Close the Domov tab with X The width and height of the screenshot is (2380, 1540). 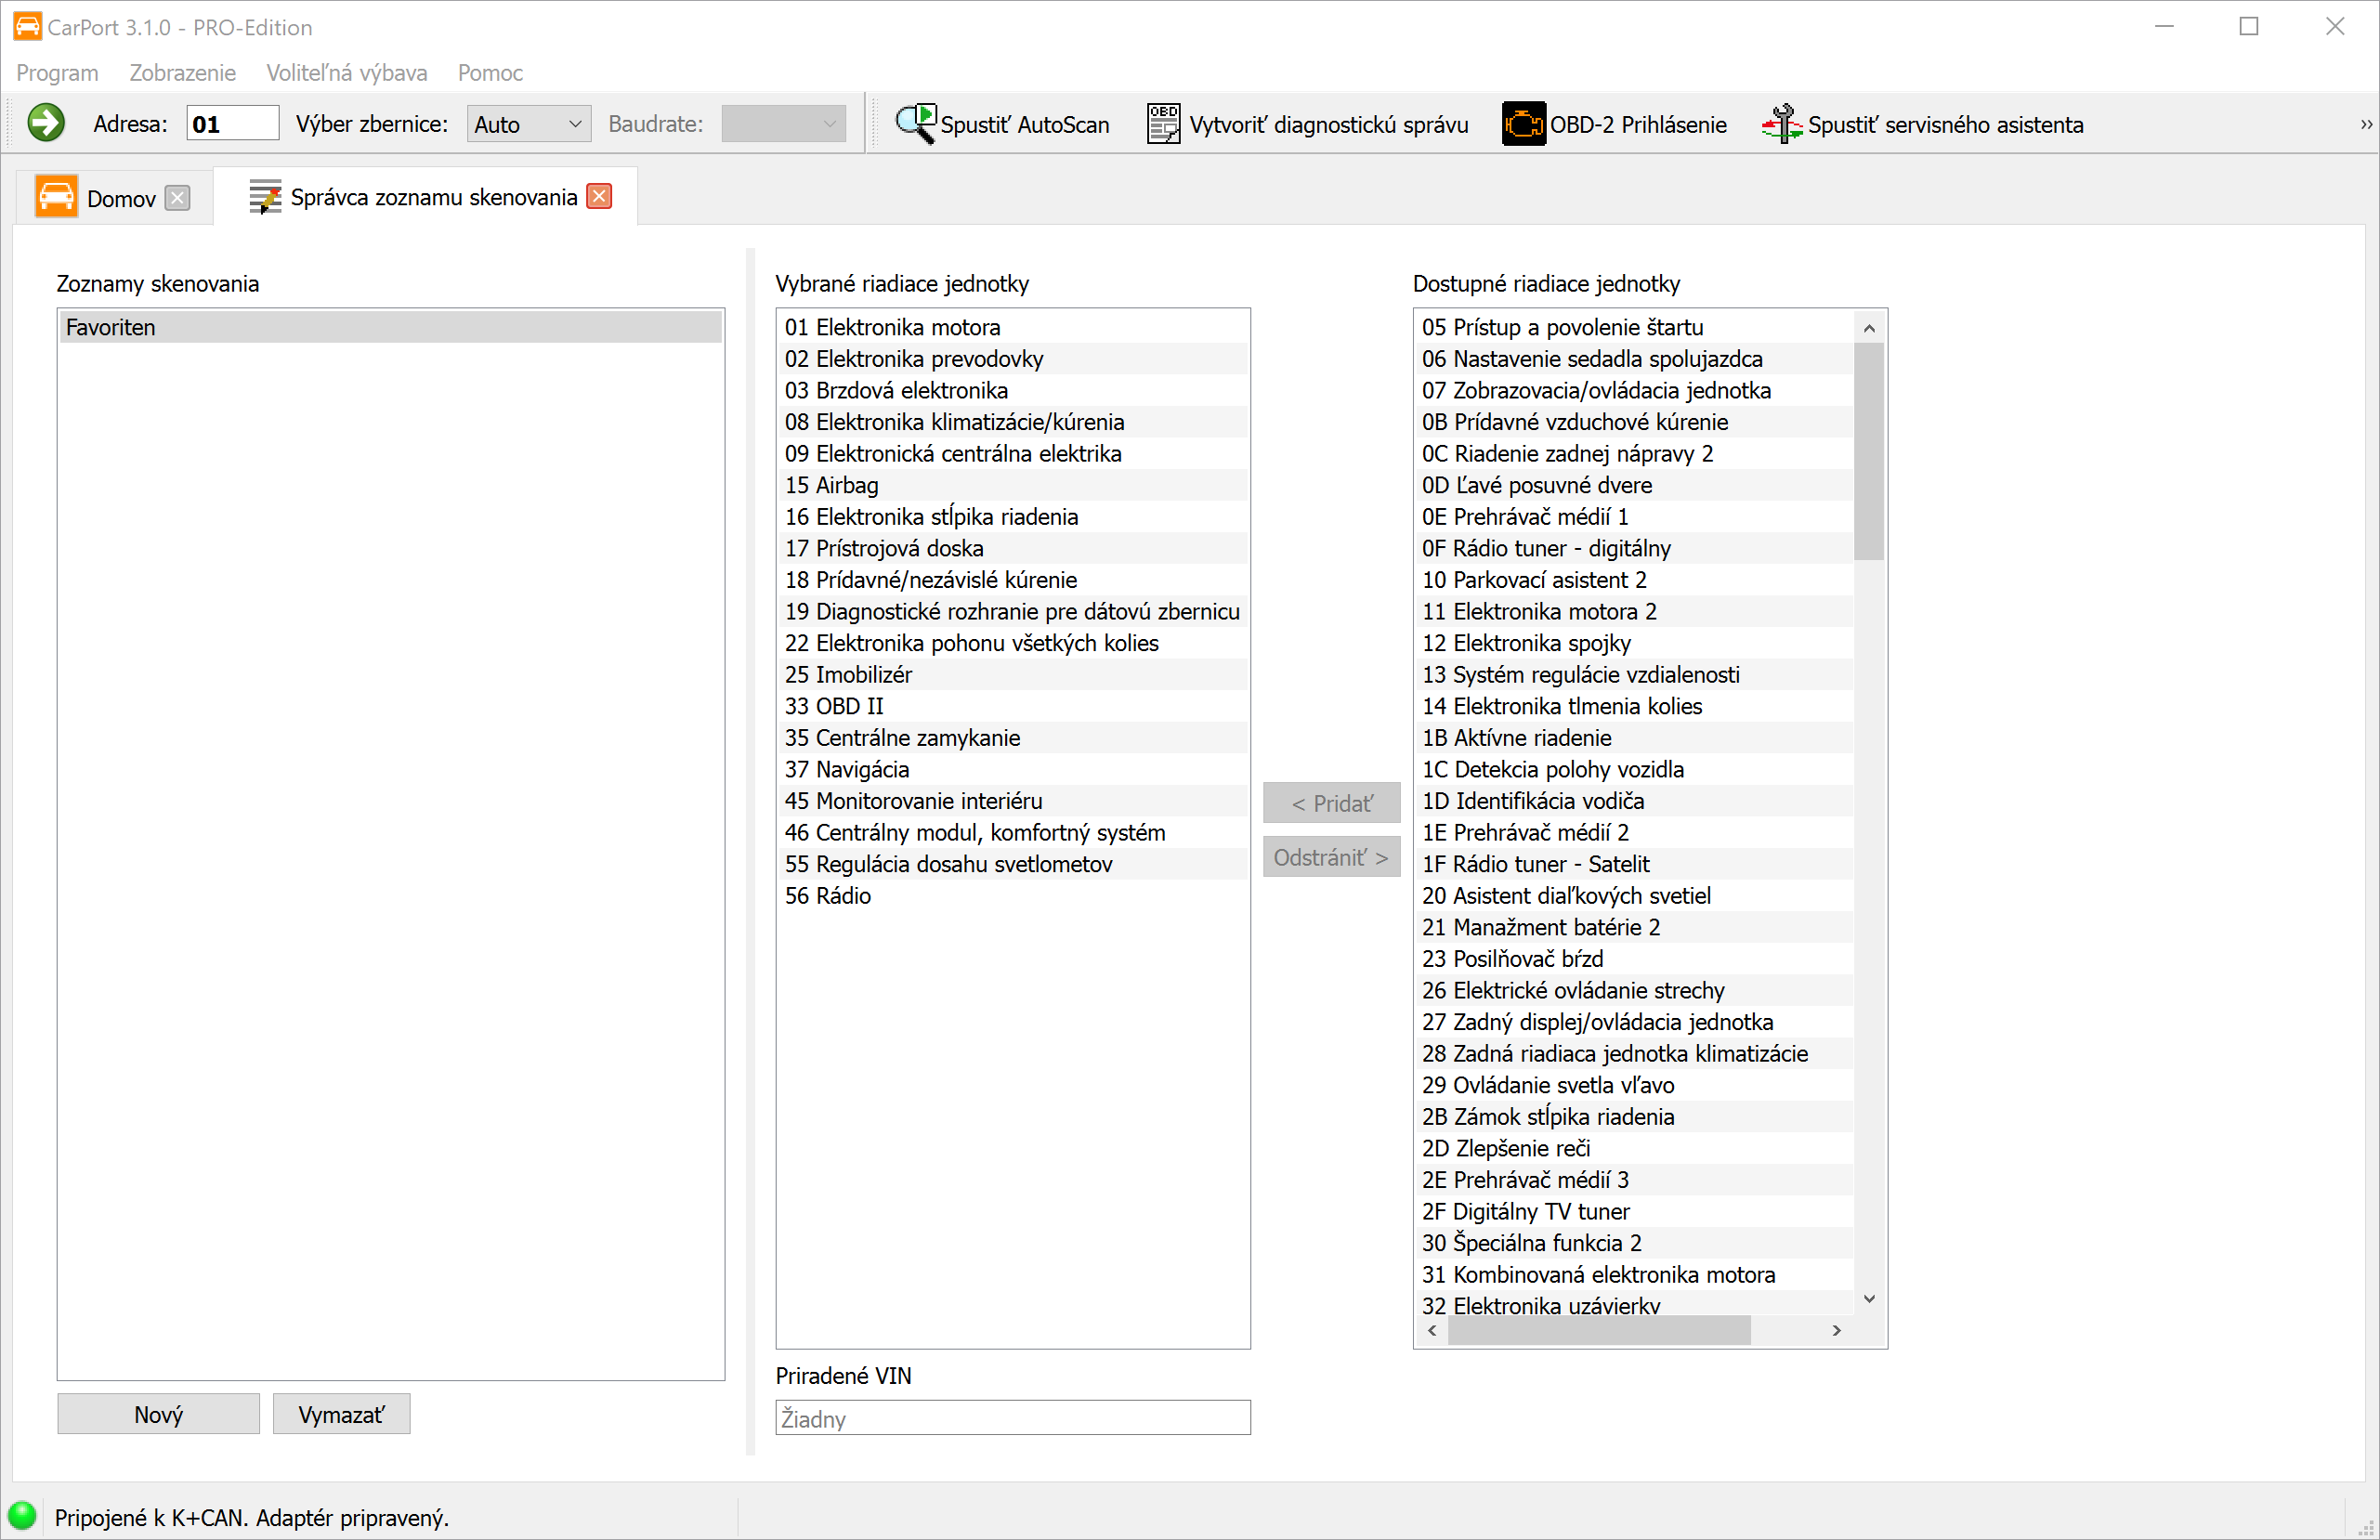coord(177,198)
